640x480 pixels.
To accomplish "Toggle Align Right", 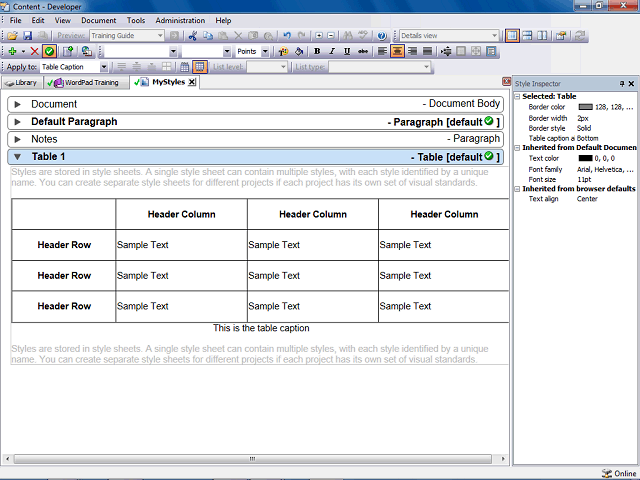I will click(413, 51).
